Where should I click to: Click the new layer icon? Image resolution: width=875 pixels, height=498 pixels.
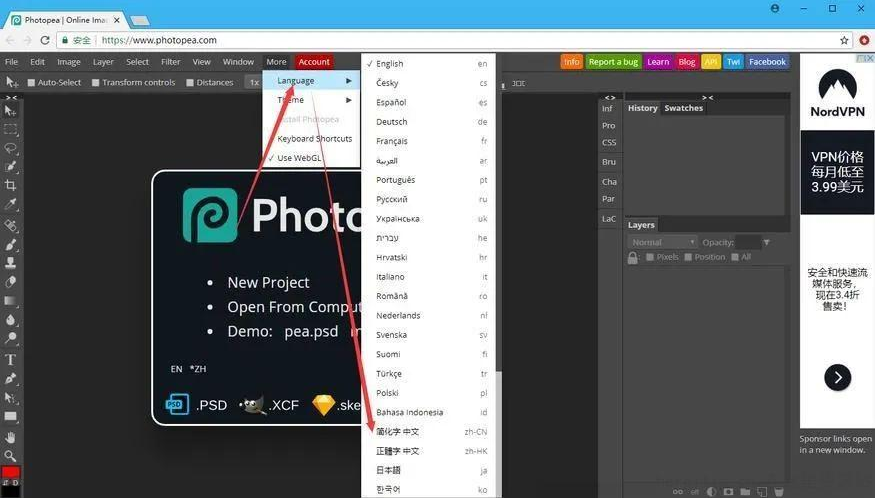[x=762, y=492]
